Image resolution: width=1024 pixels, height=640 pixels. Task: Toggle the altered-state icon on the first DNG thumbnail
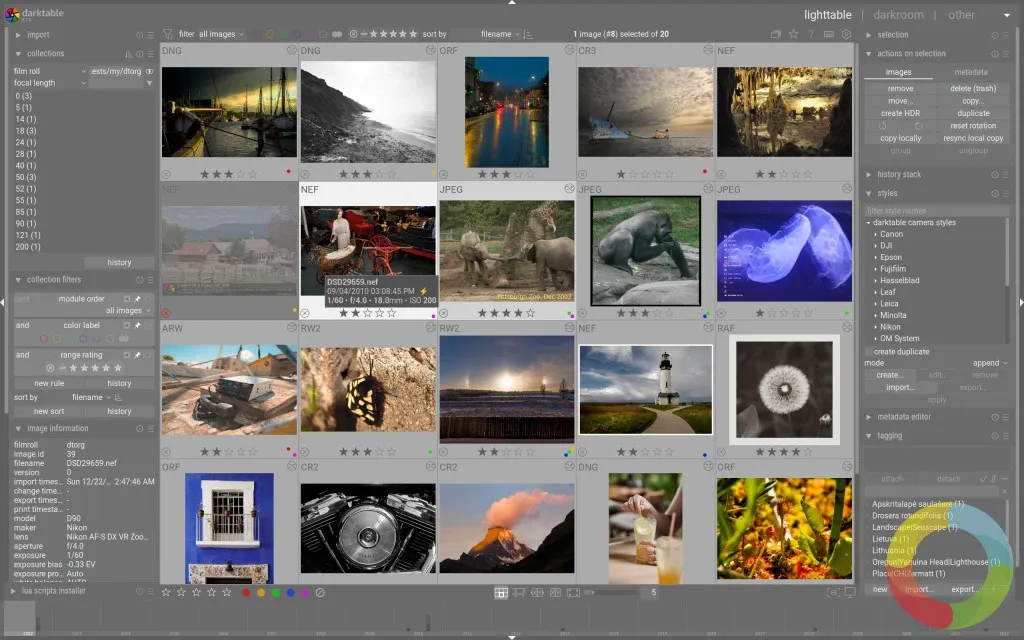[x=291, y=50]
